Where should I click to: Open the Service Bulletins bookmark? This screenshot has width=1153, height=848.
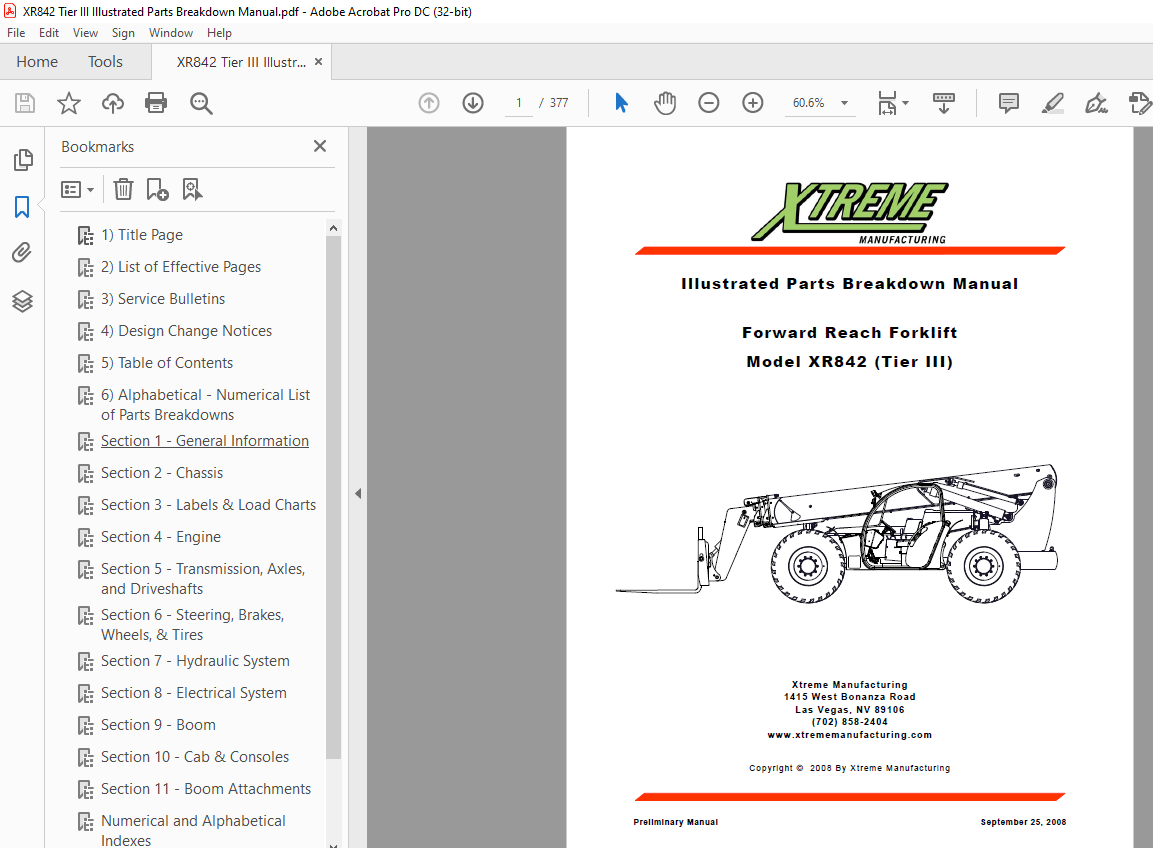tap(163, 299)
